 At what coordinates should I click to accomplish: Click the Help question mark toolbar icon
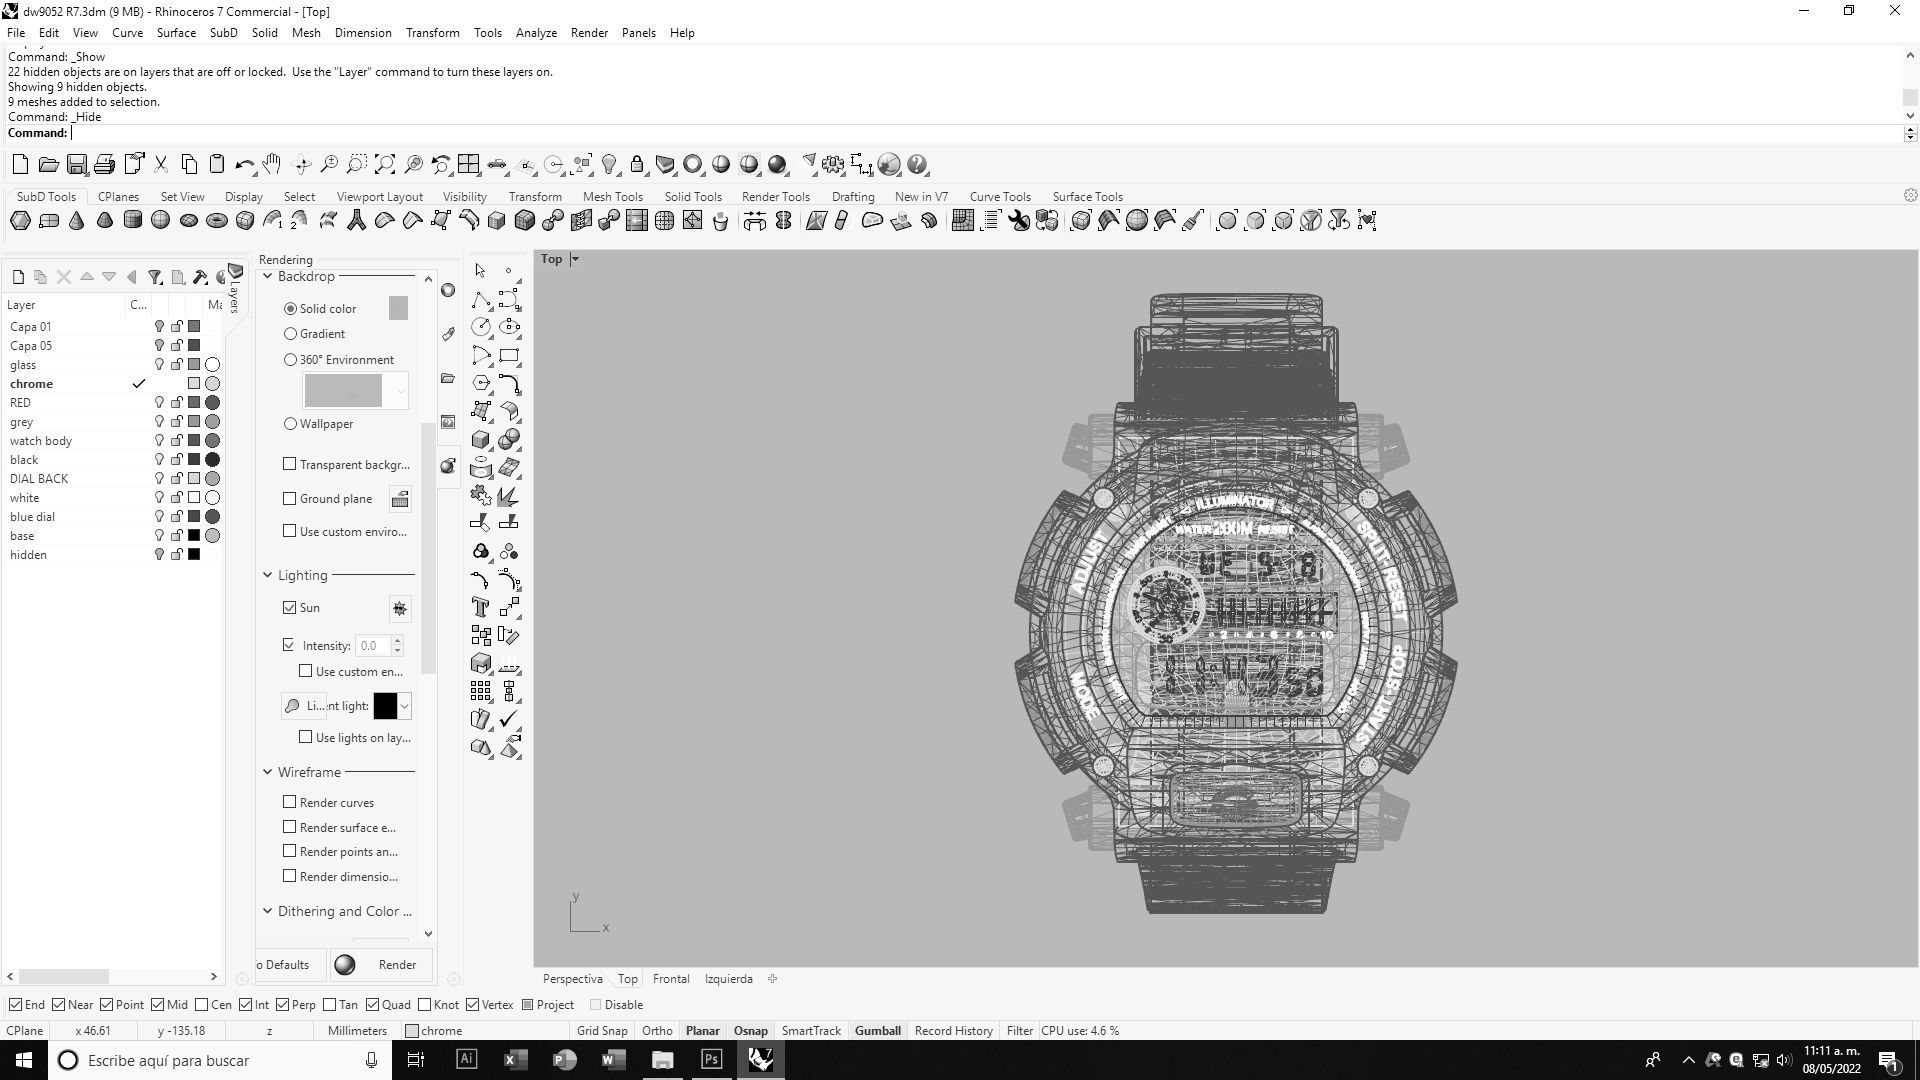[x=918, y=165]
